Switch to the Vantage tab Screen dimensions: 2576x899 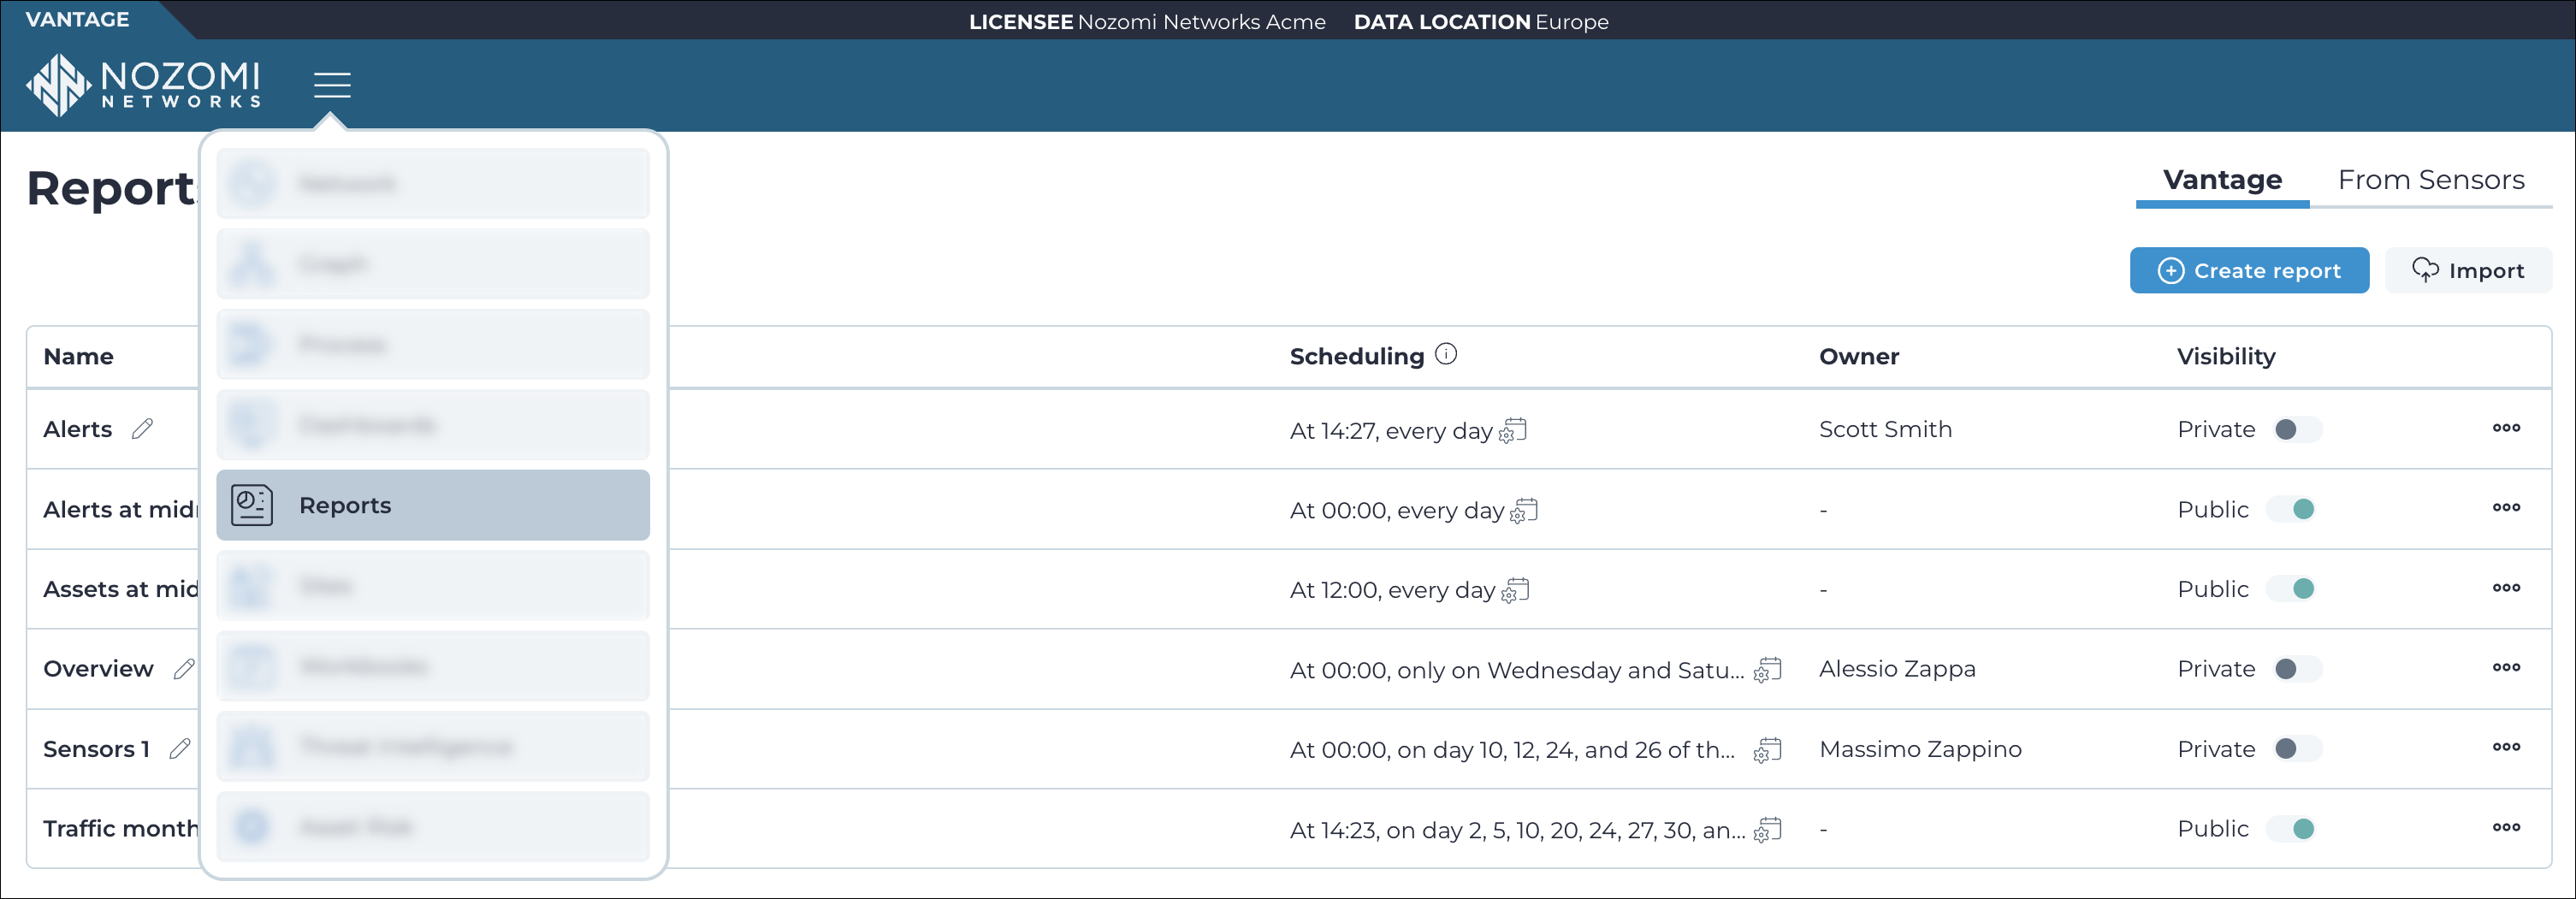(2222, 181)
